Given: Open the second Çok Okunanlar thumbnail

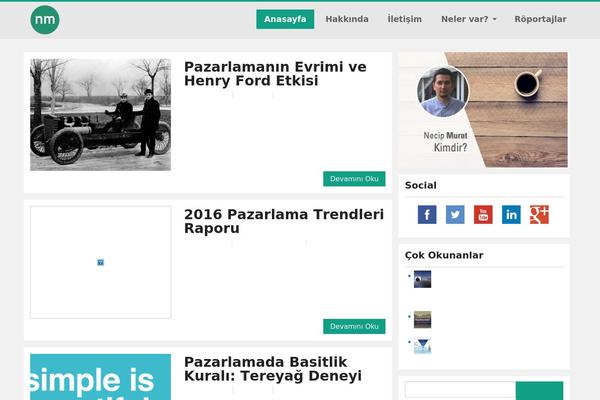Looking at the screenshot, I should click(422, 320).
